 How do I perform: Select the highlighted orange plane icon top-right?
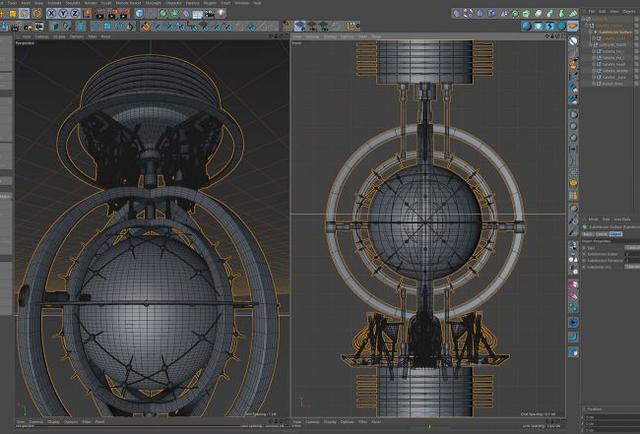pos(573,26)
